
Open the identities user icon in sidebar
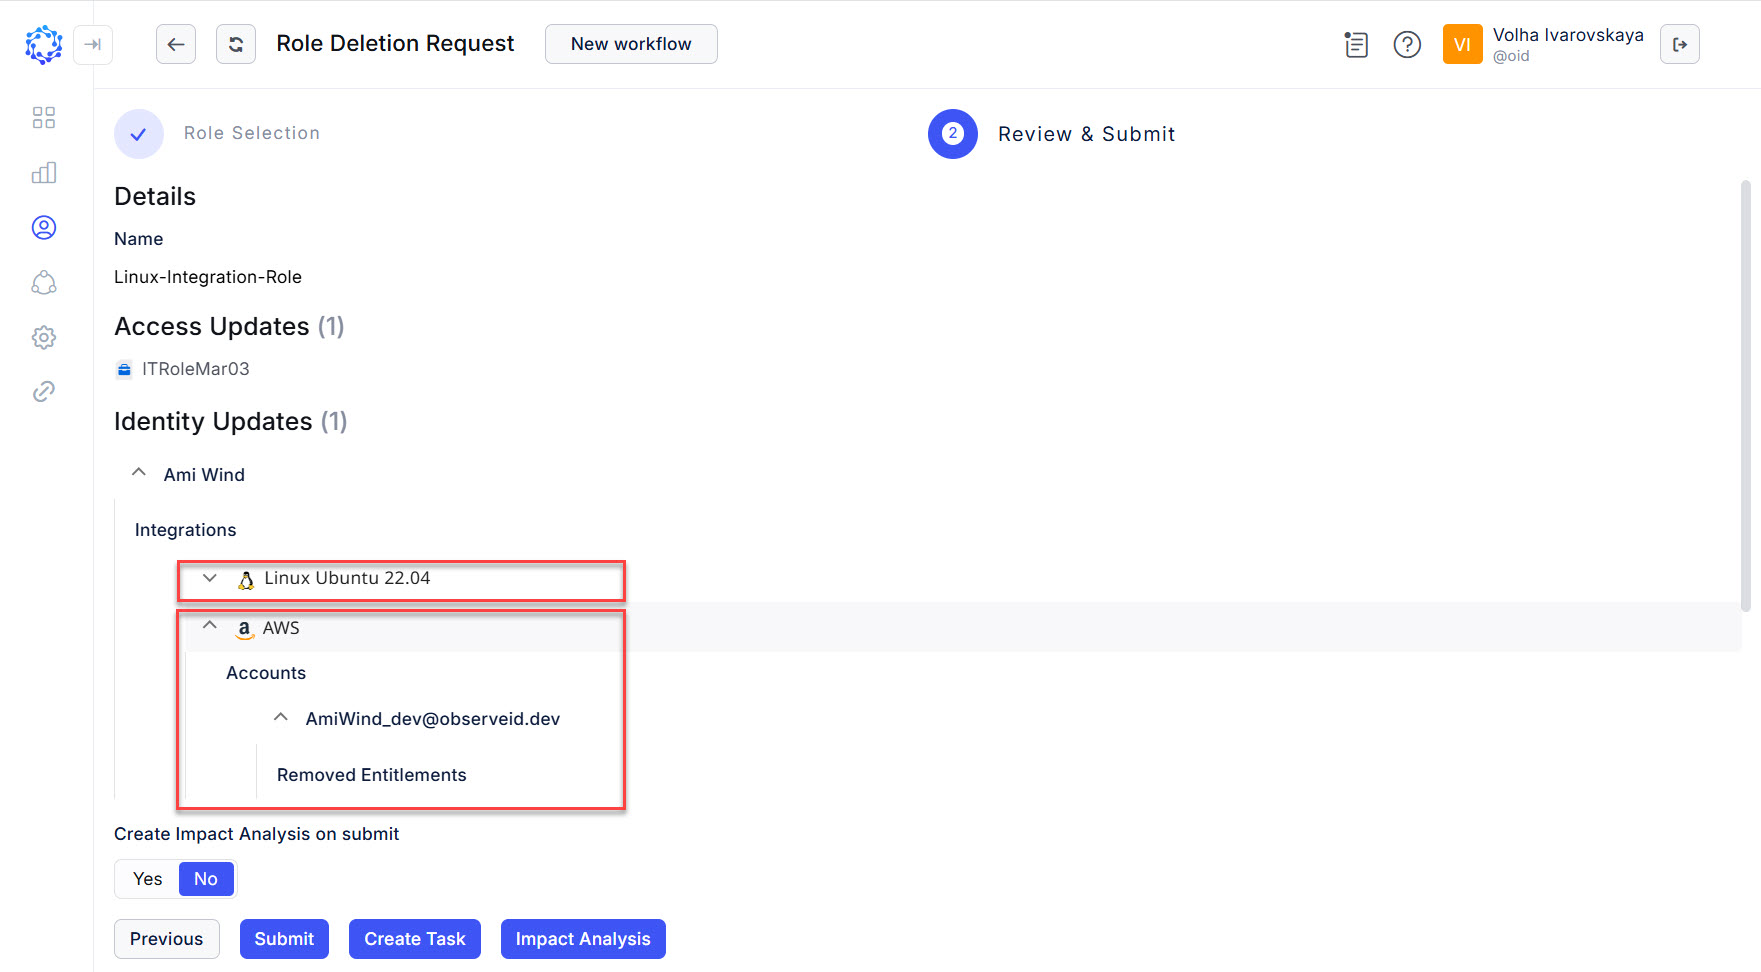tap(44, 227)
